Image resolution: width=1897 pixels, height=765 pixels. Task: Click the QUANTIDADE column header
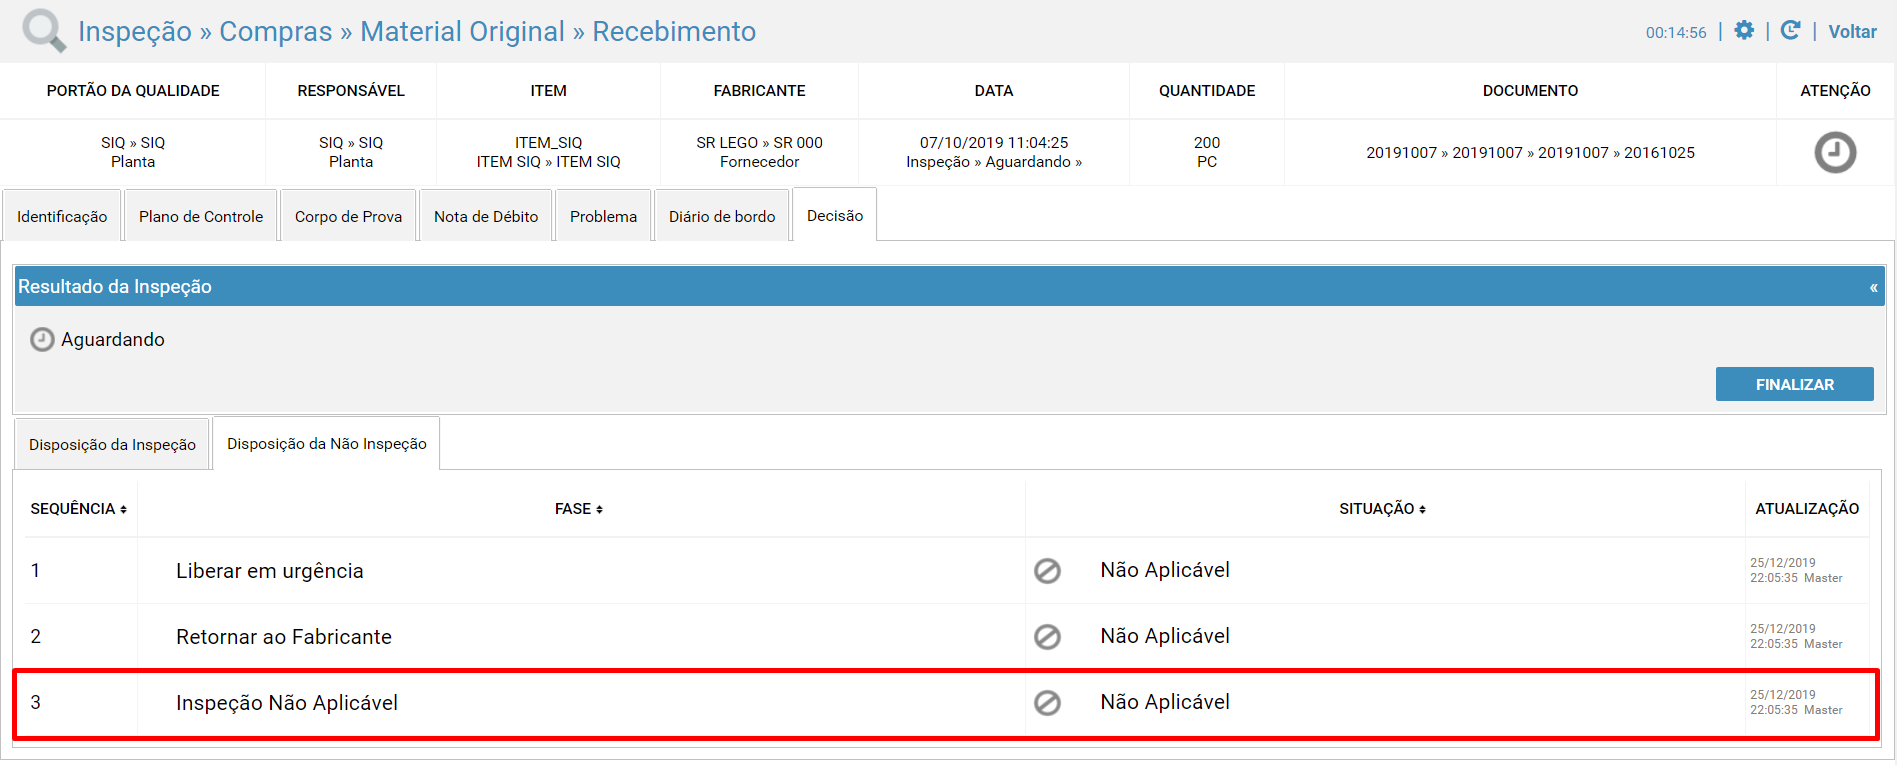(x=1207, y=91)
